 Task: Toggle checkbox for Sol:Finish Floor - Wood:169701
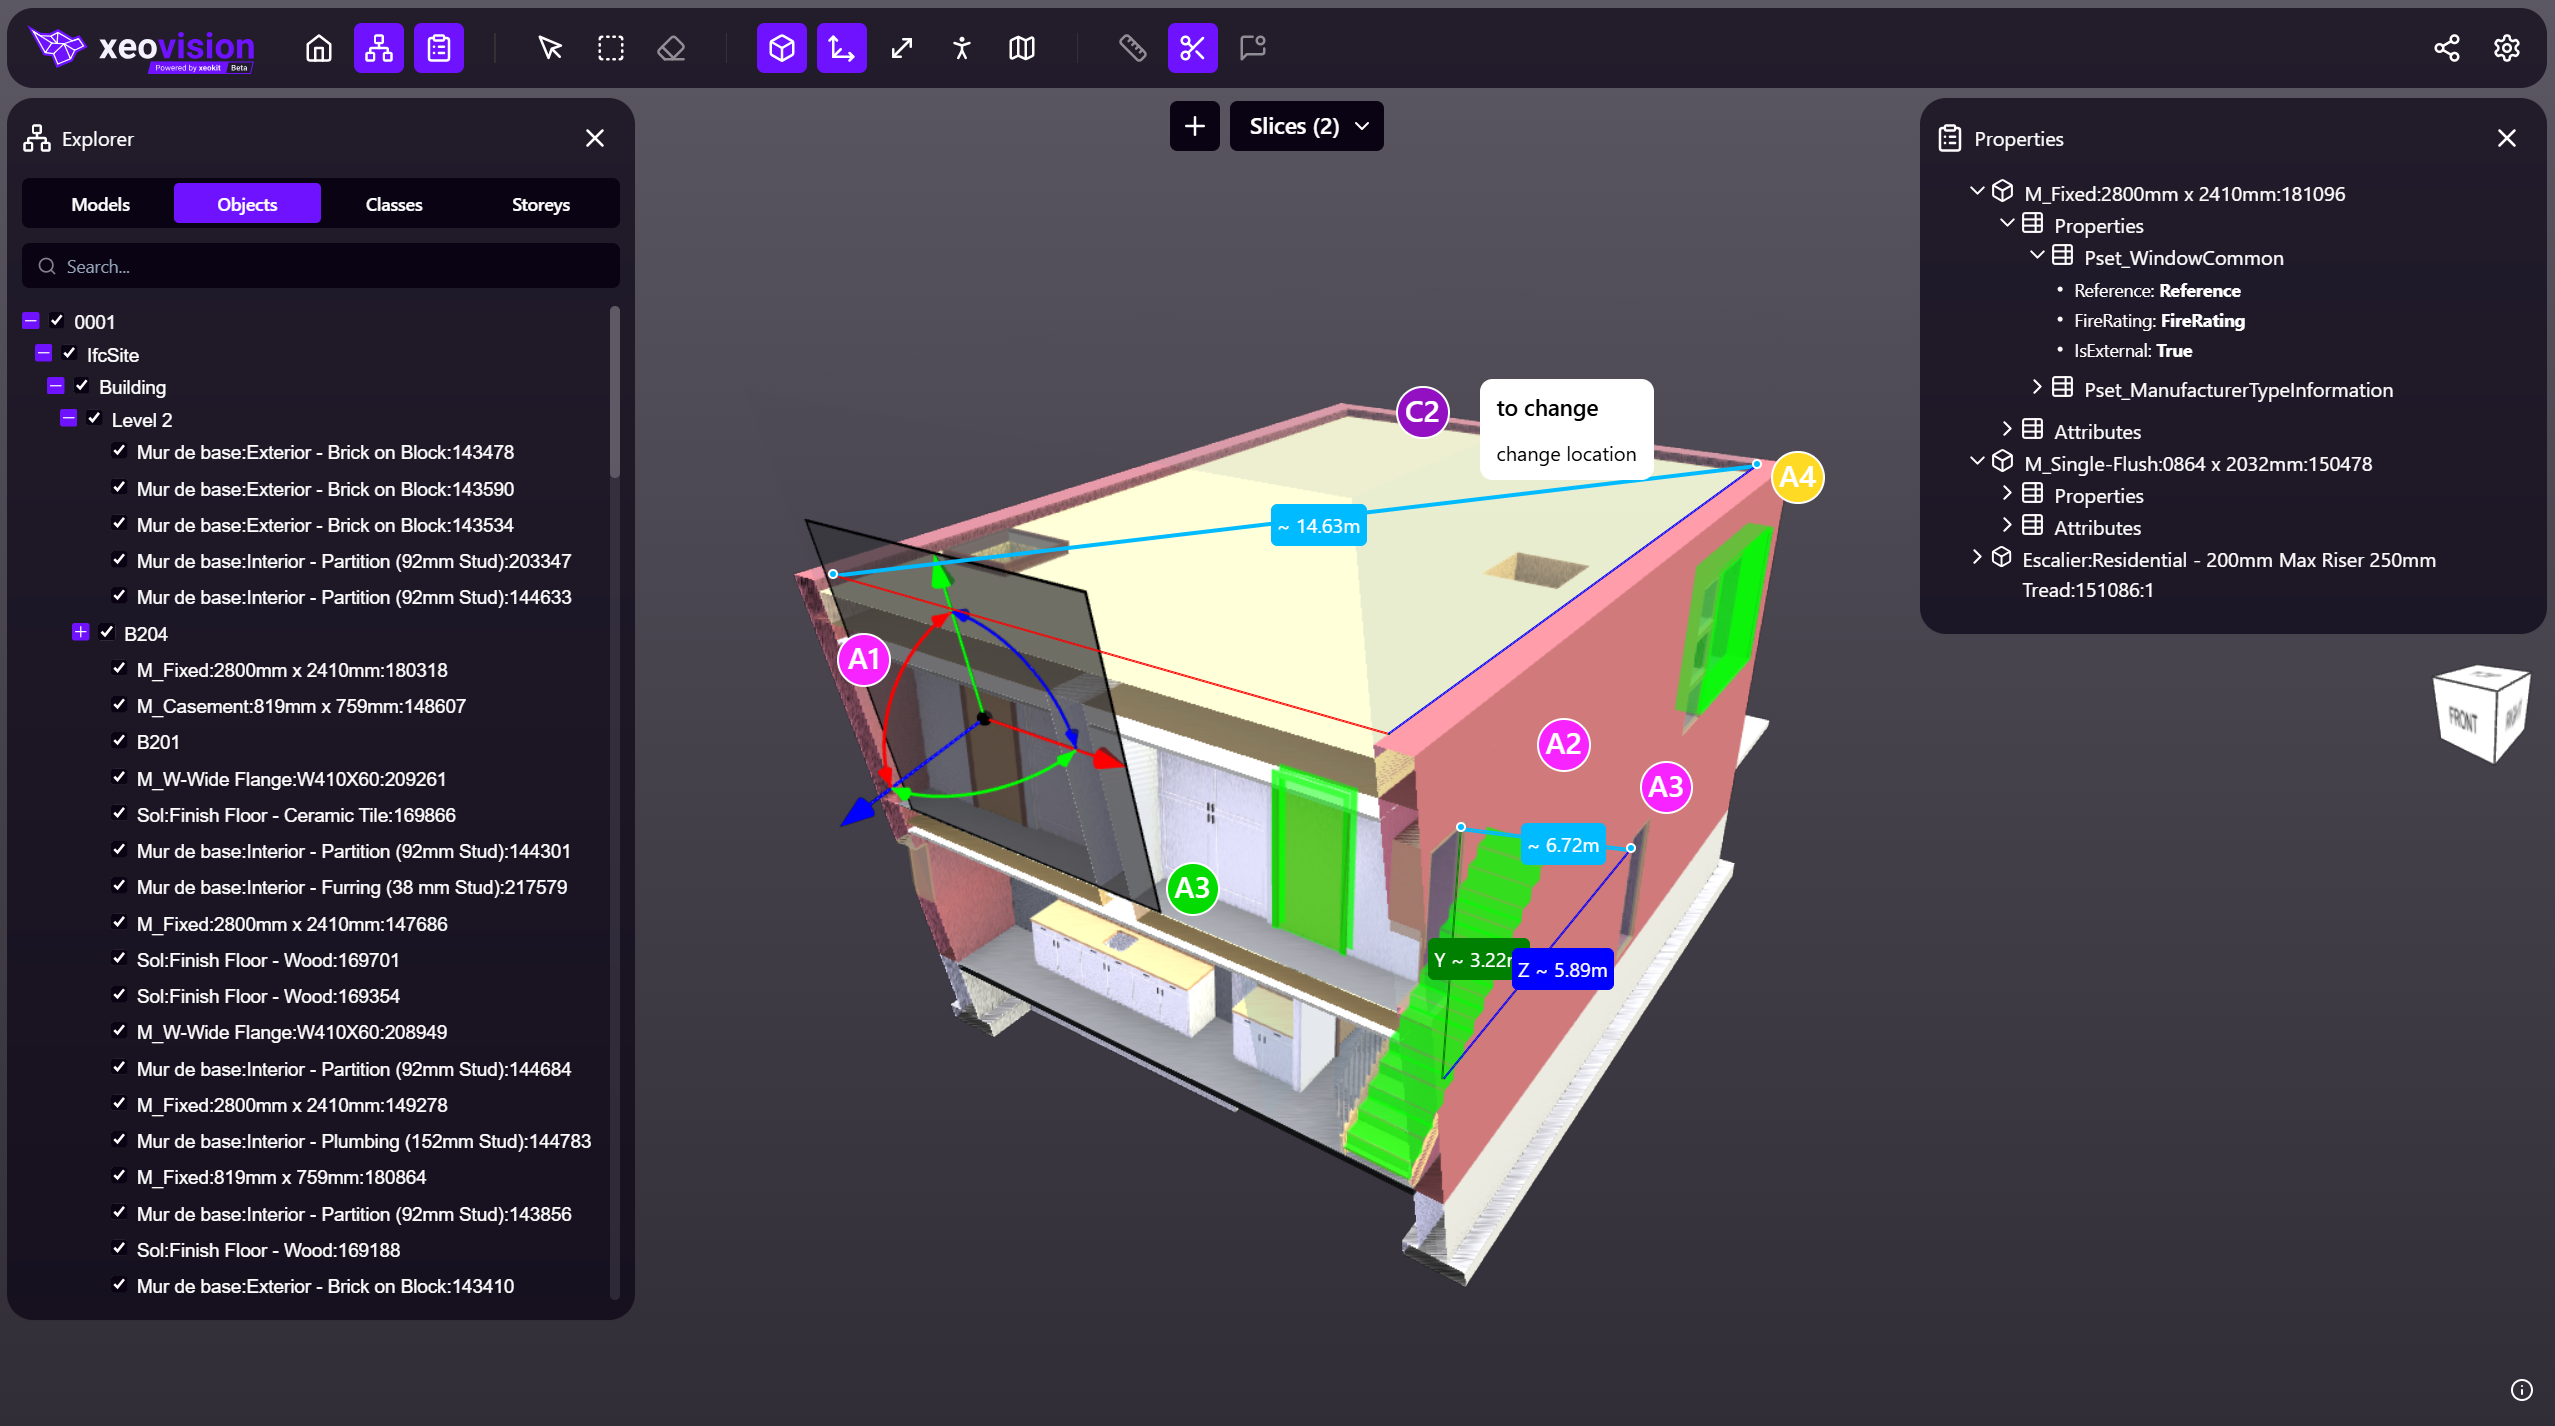click(119, 959)
